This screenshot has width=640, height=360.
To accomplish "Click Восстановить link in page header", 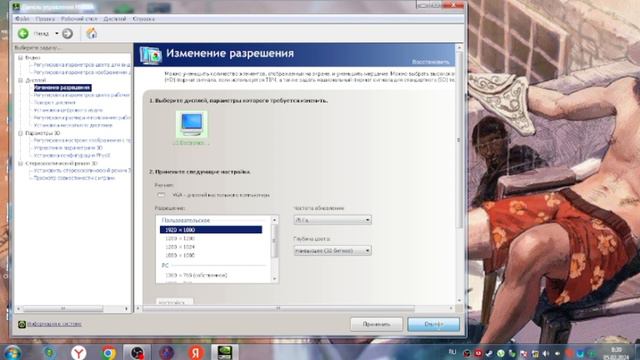I will [x=430, y=62].
